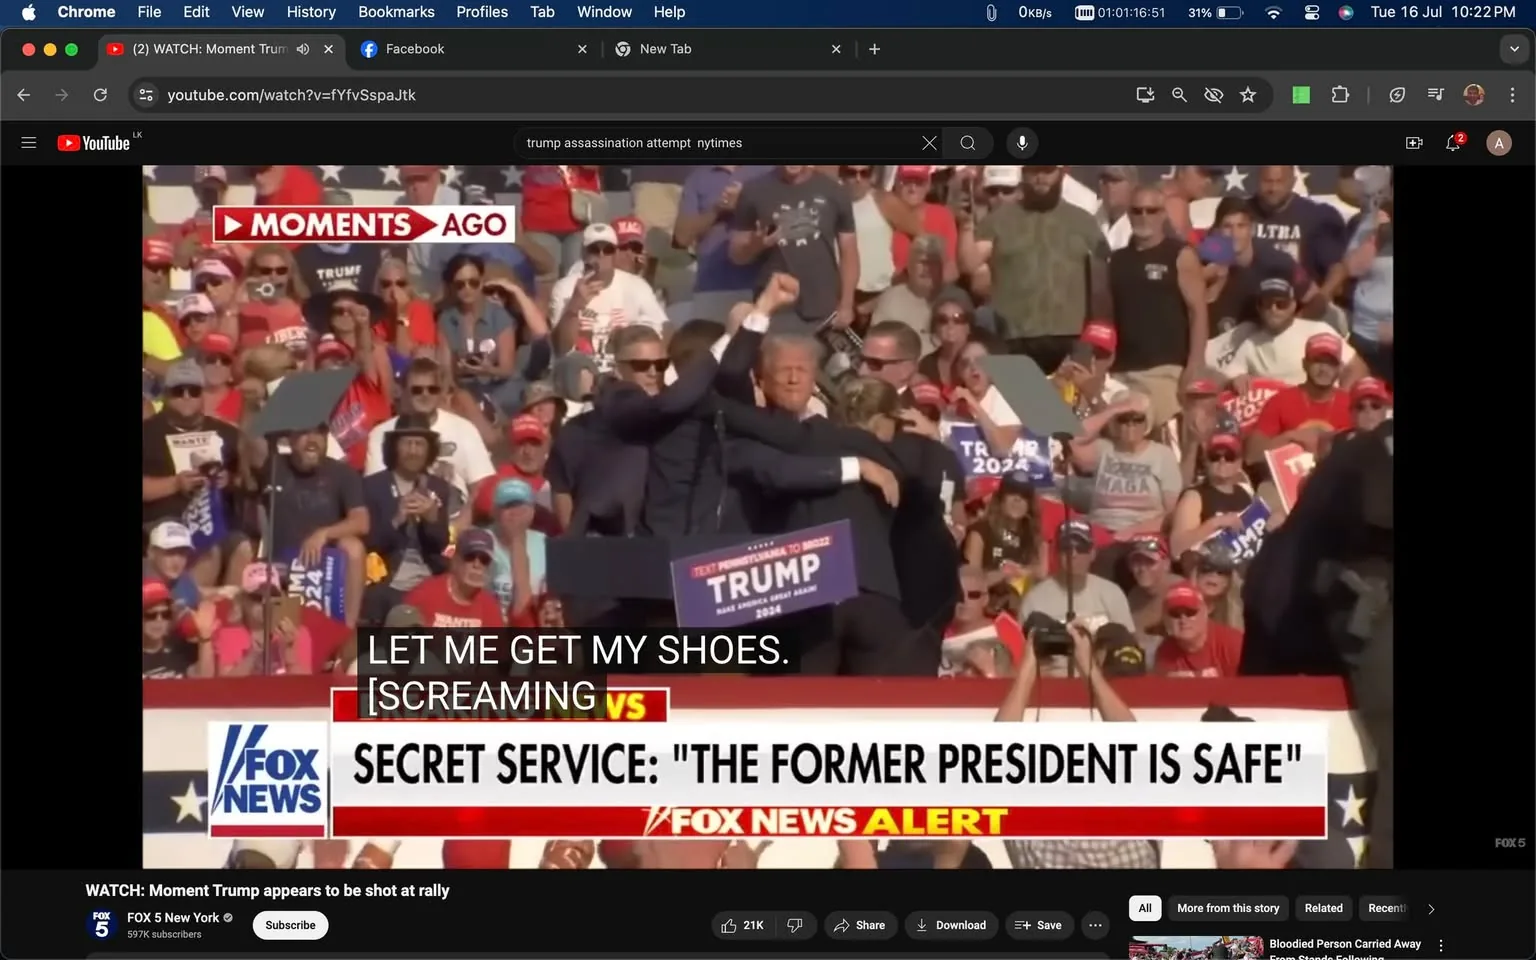This screenshot has height=960, width=1536.
Task: Open the YouTube hamburger guide menu
Action: [x=28, y=142]
